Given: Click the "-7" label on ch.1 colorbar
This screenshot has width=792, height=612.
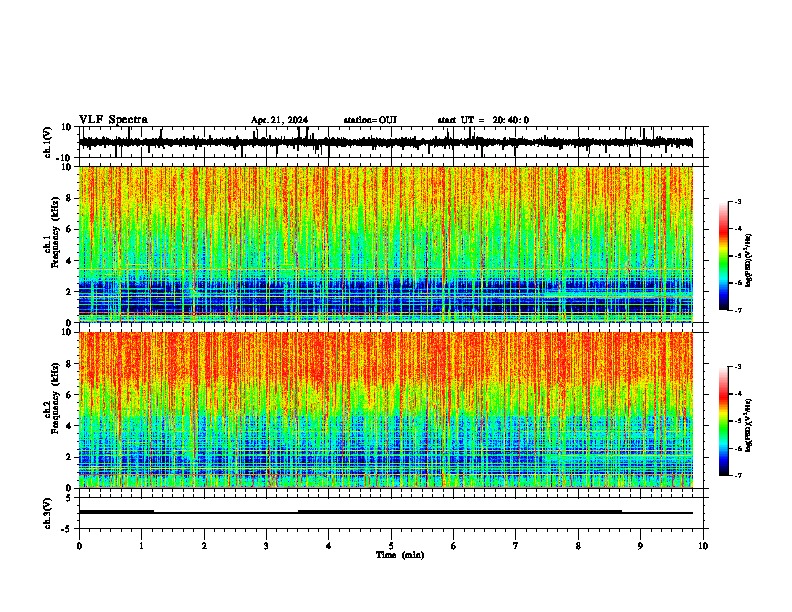Looking at the screenshot, I should (x=738, y=310).
